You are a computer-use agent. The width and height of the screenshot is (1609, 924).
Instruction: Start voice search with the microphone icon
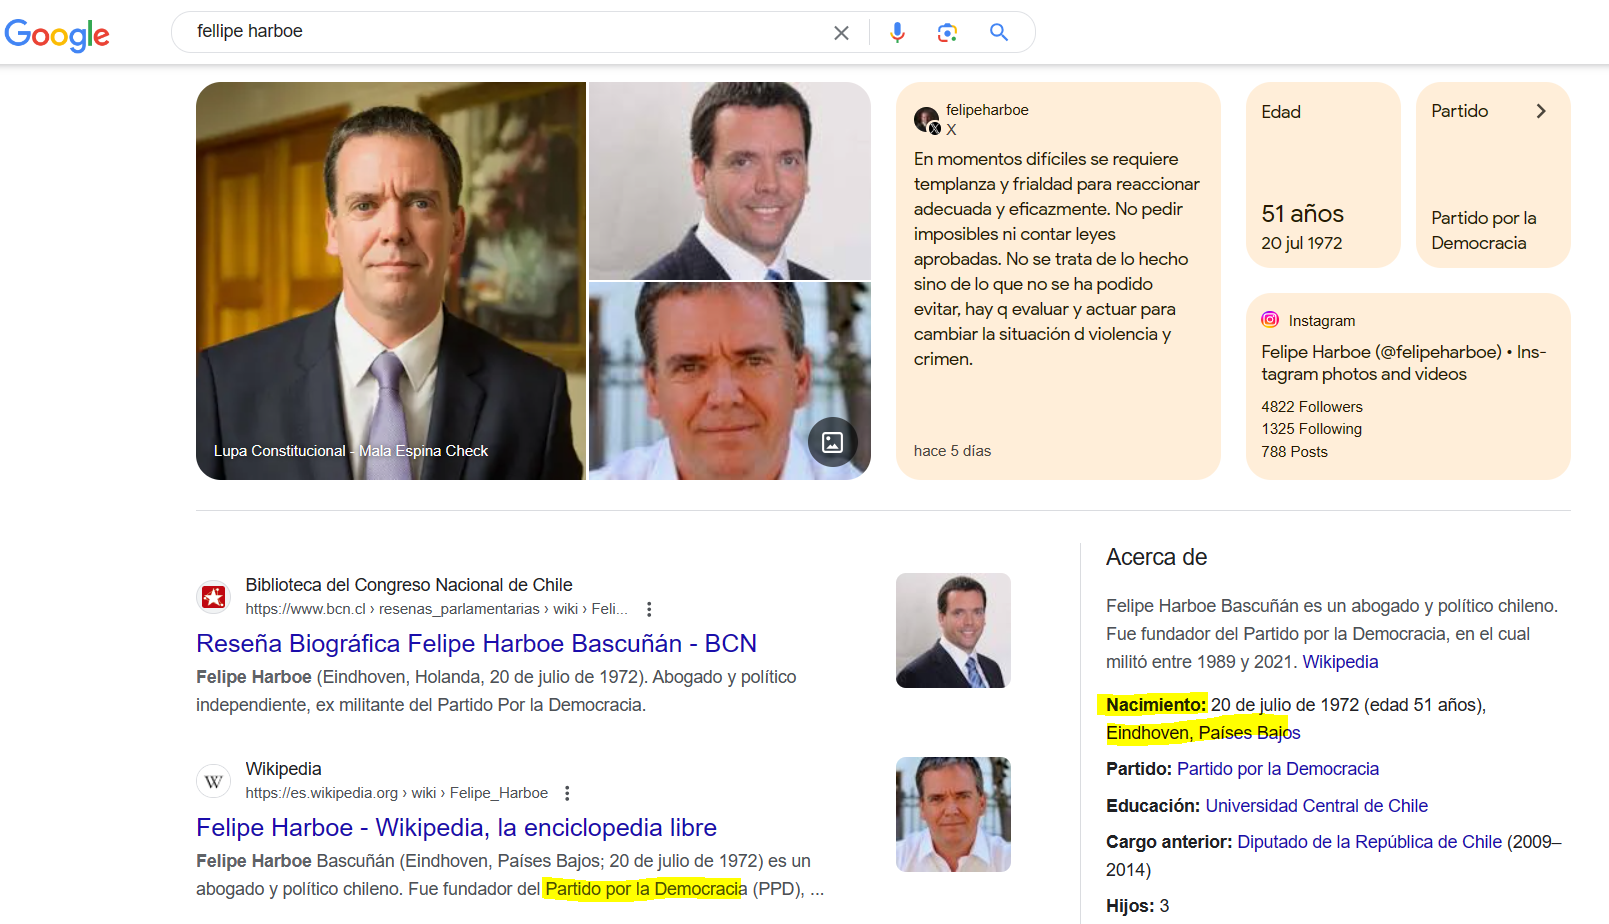tap(897, 32)
